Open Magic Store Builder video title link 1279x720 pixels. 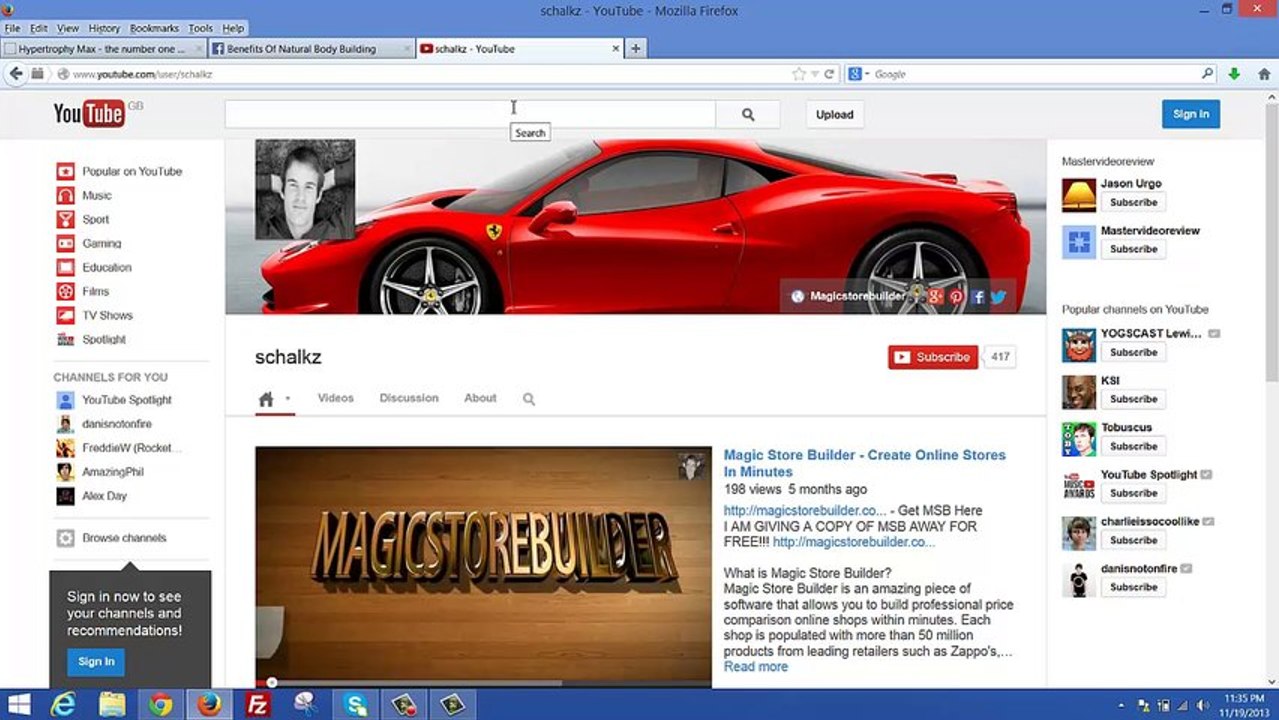point(865,463)
